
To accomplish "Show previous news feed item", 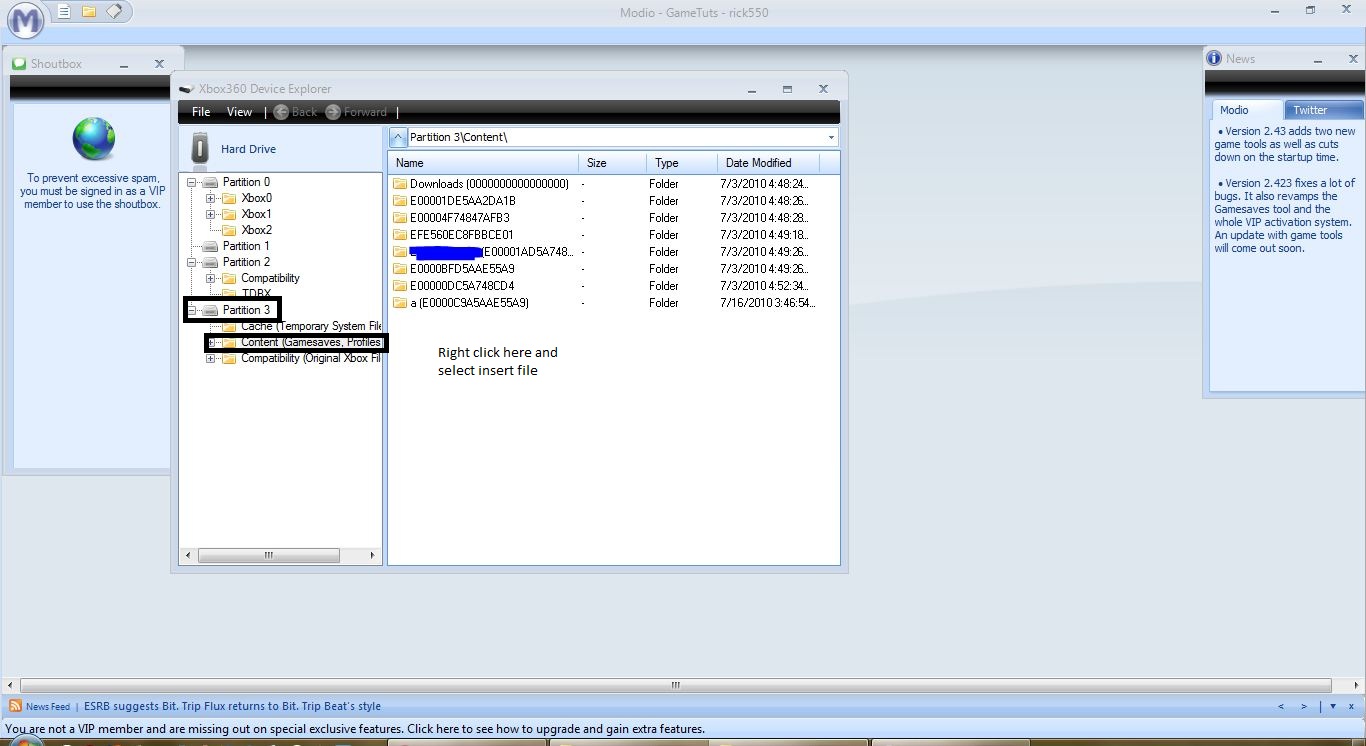I will coord(1281,706).
